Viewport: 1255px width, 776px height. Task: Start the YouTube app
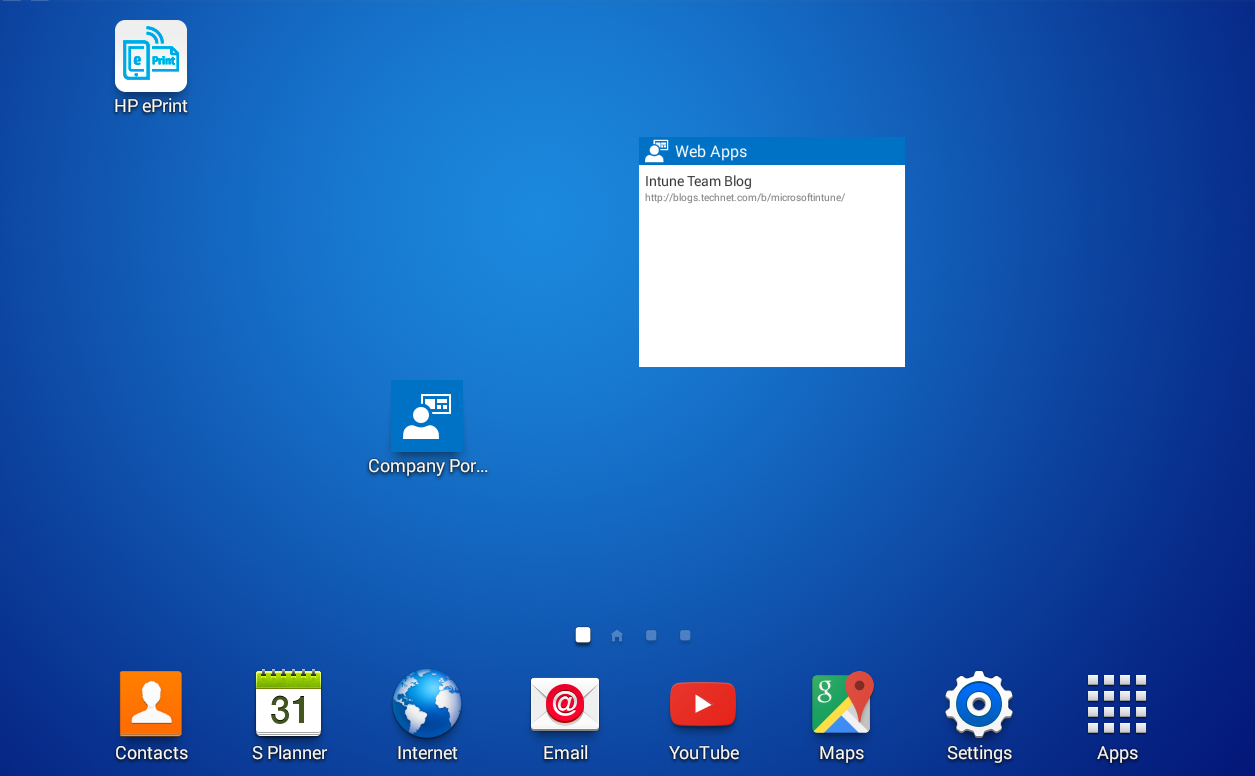point(703,703)
